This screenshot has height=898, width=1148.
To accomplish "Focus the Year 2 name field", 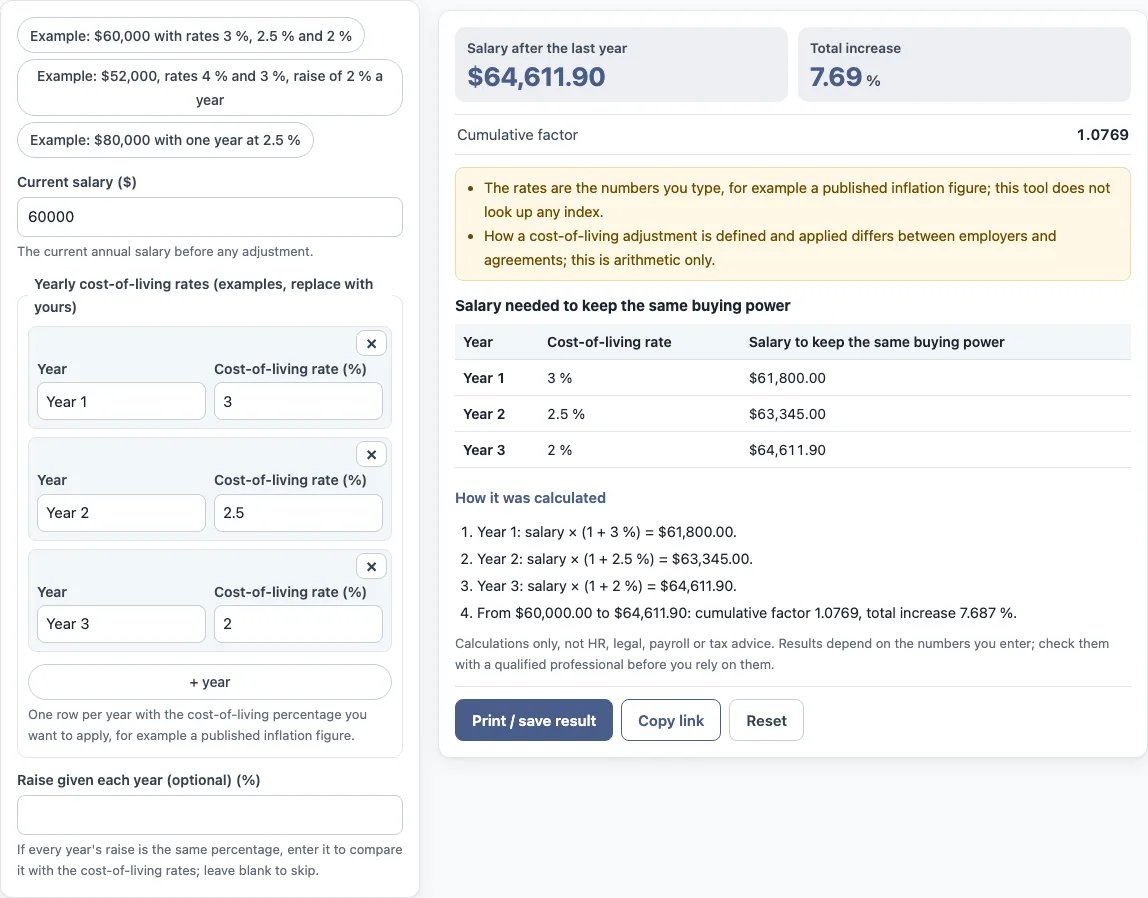I will [x=121, y=512].
